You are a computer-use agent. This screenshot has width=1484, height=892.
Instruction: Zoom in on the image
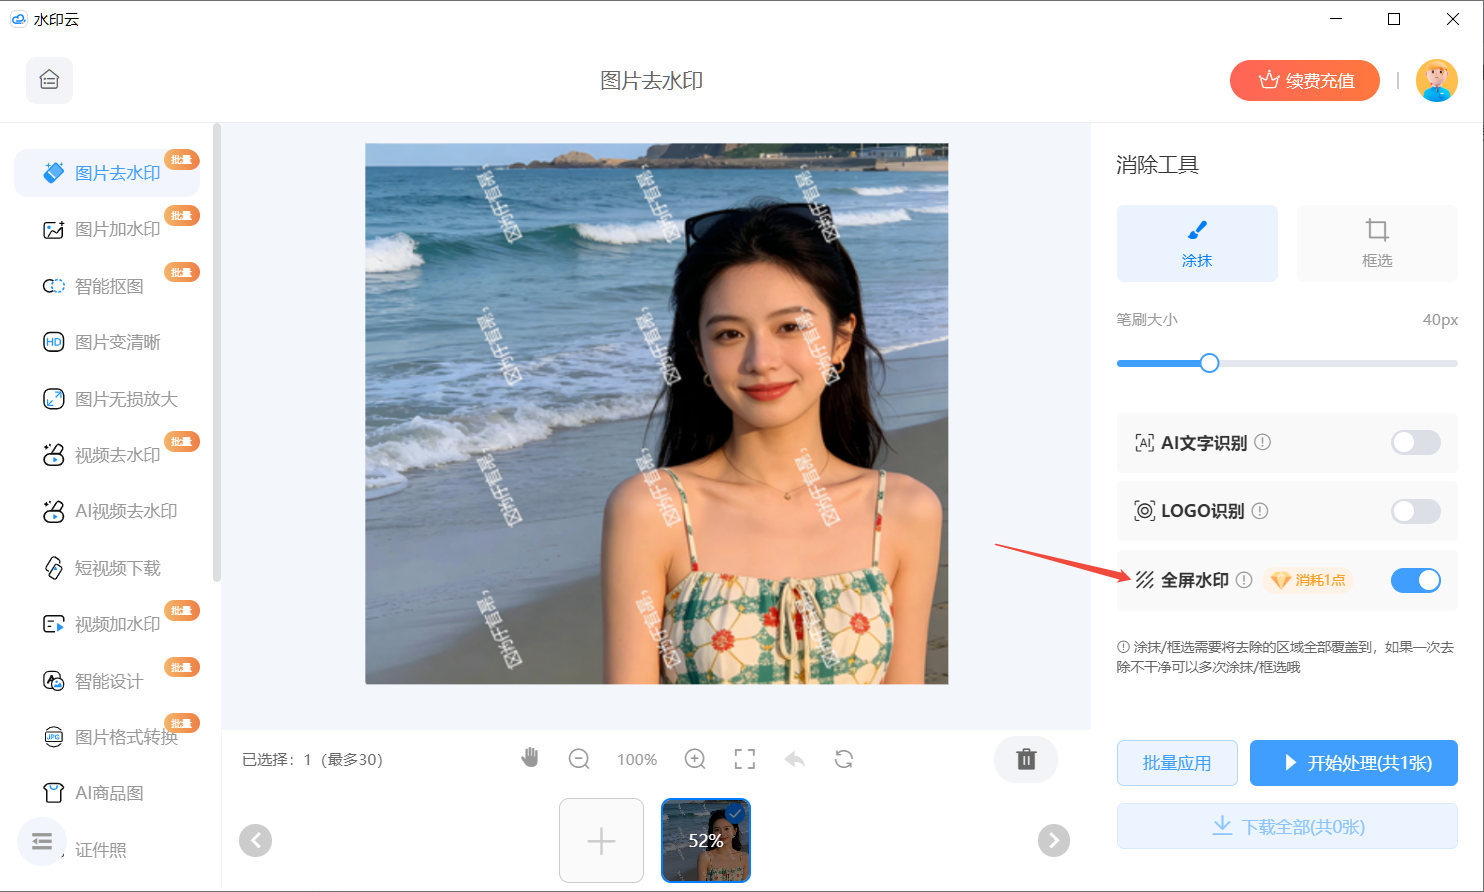click(694, 759)
